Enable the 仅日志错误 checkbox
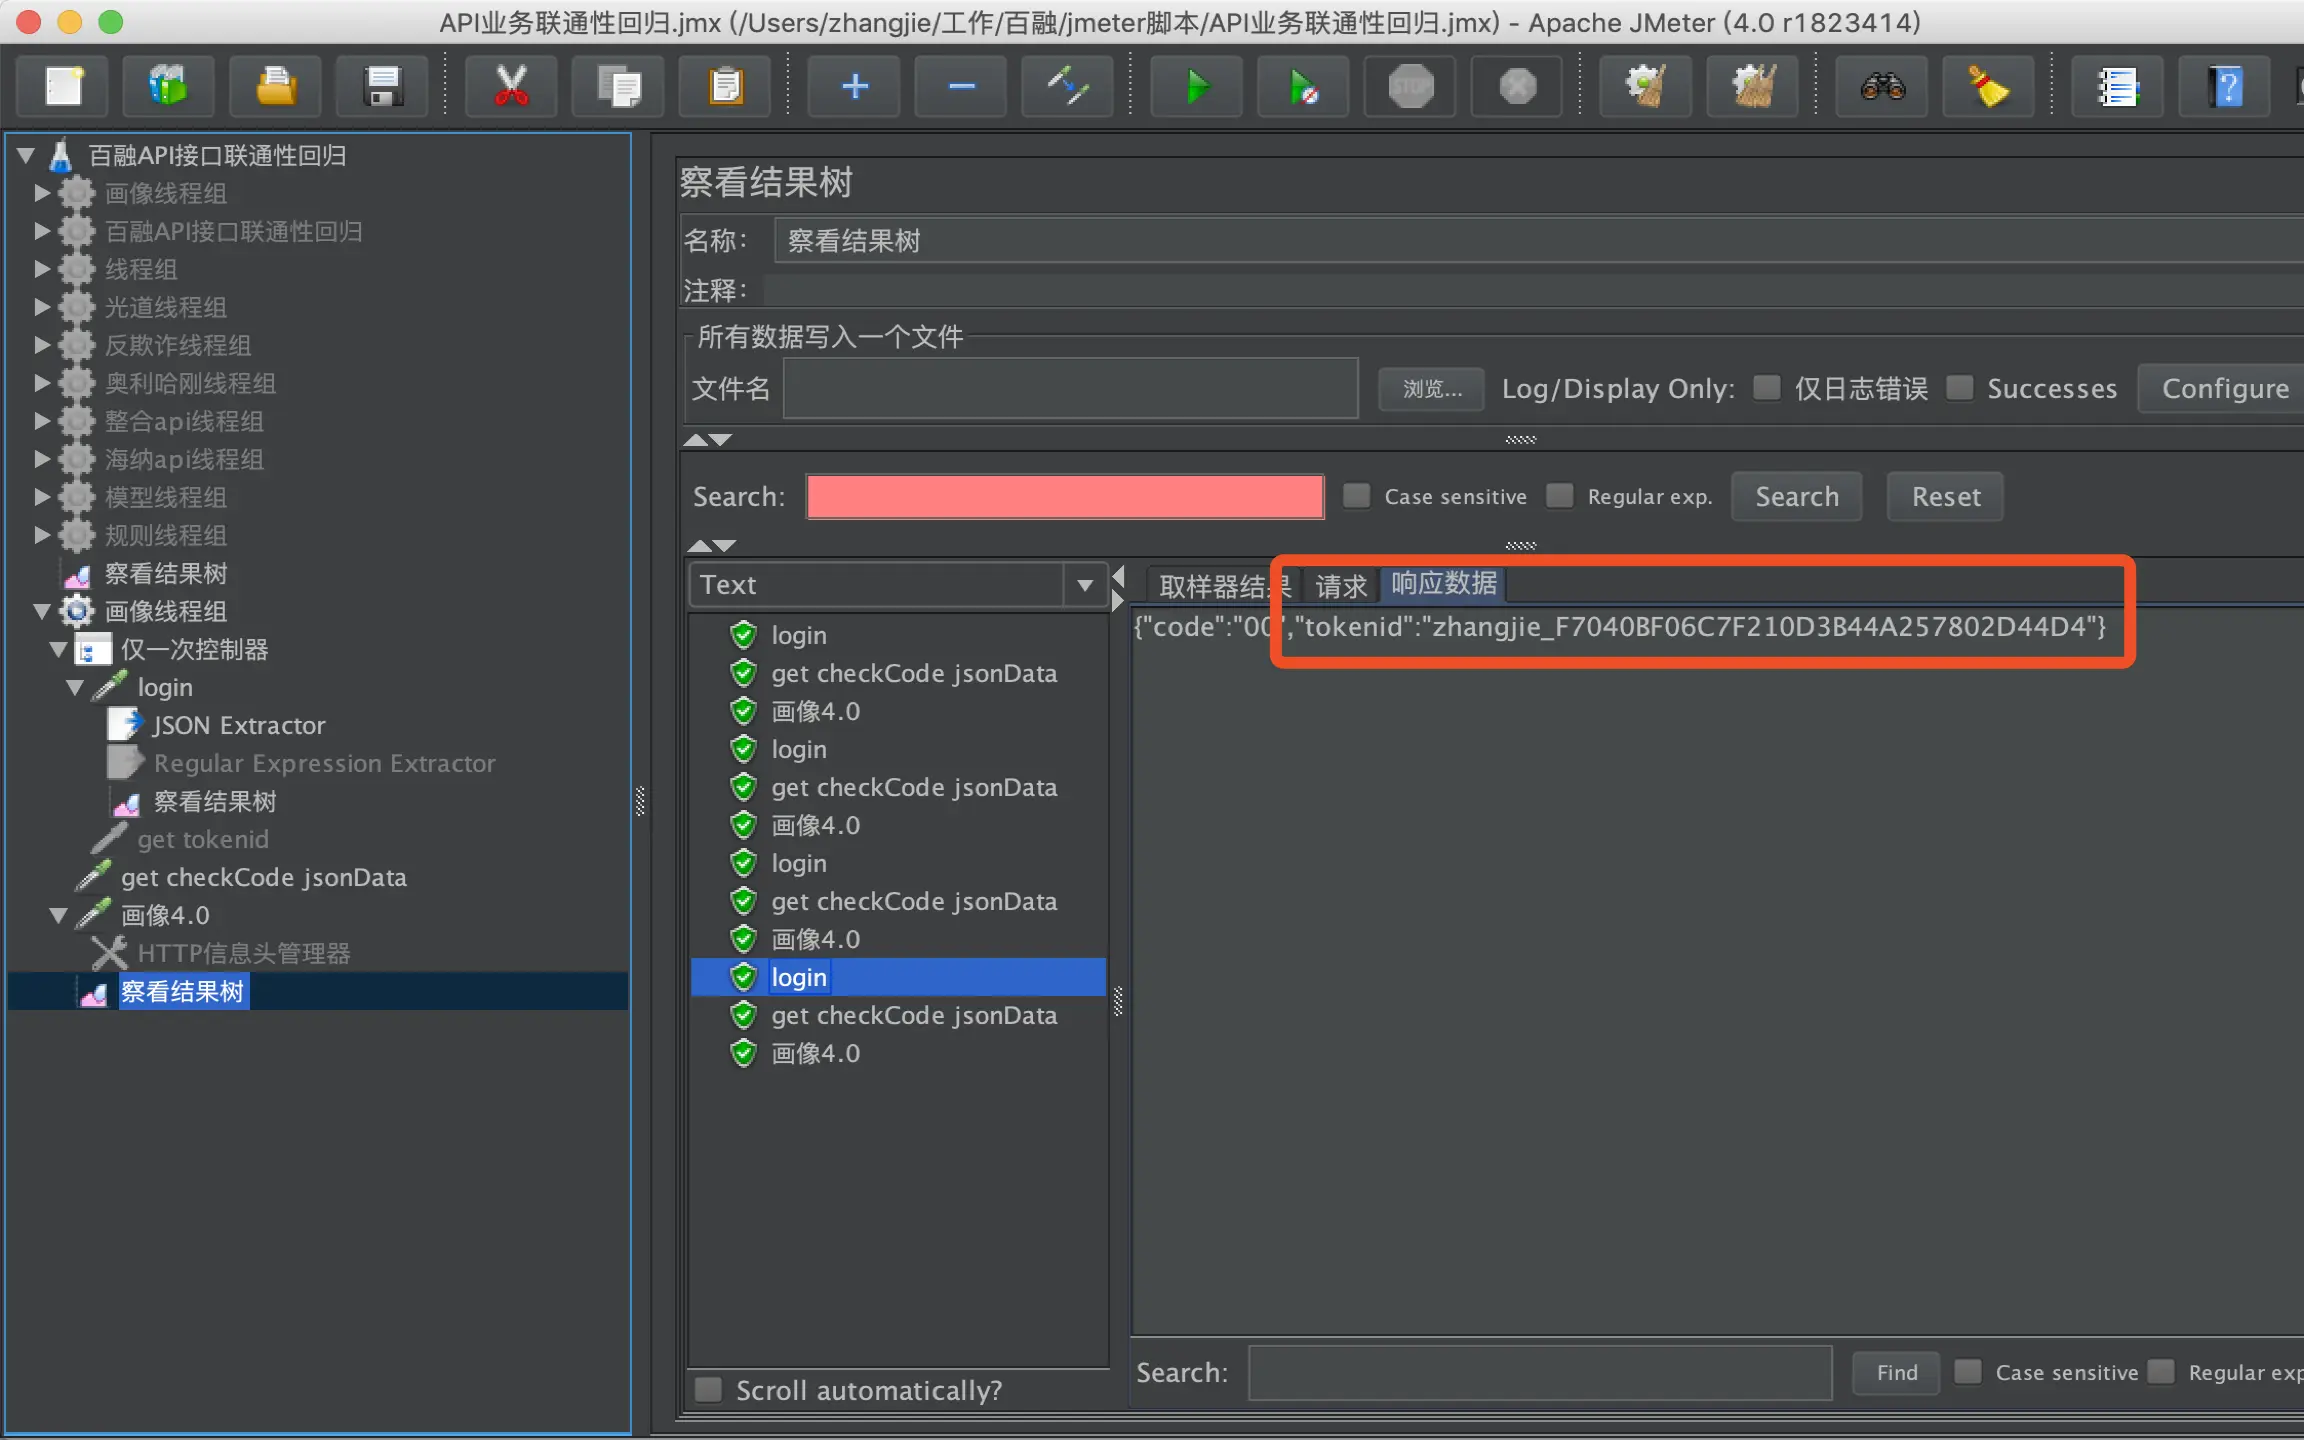Screen dimensions: 2304x1440 tap(1767, 388)
